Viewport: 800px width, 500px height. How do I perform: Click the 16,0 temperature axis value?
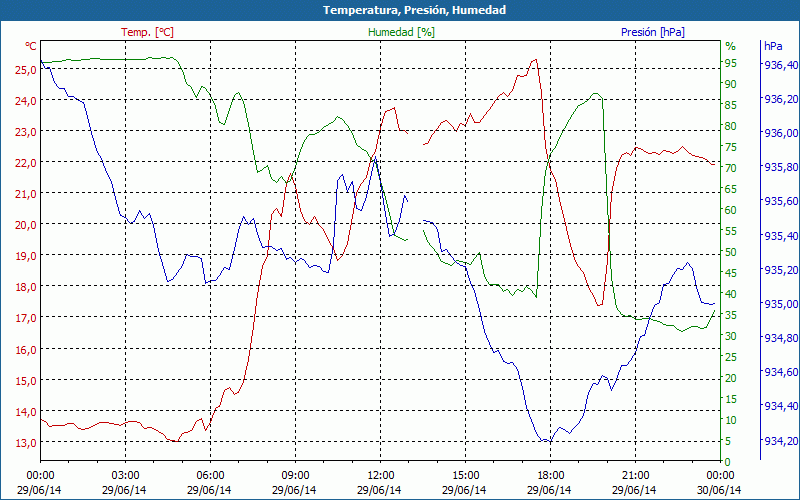pyautogui.click(x=26, y=350)
